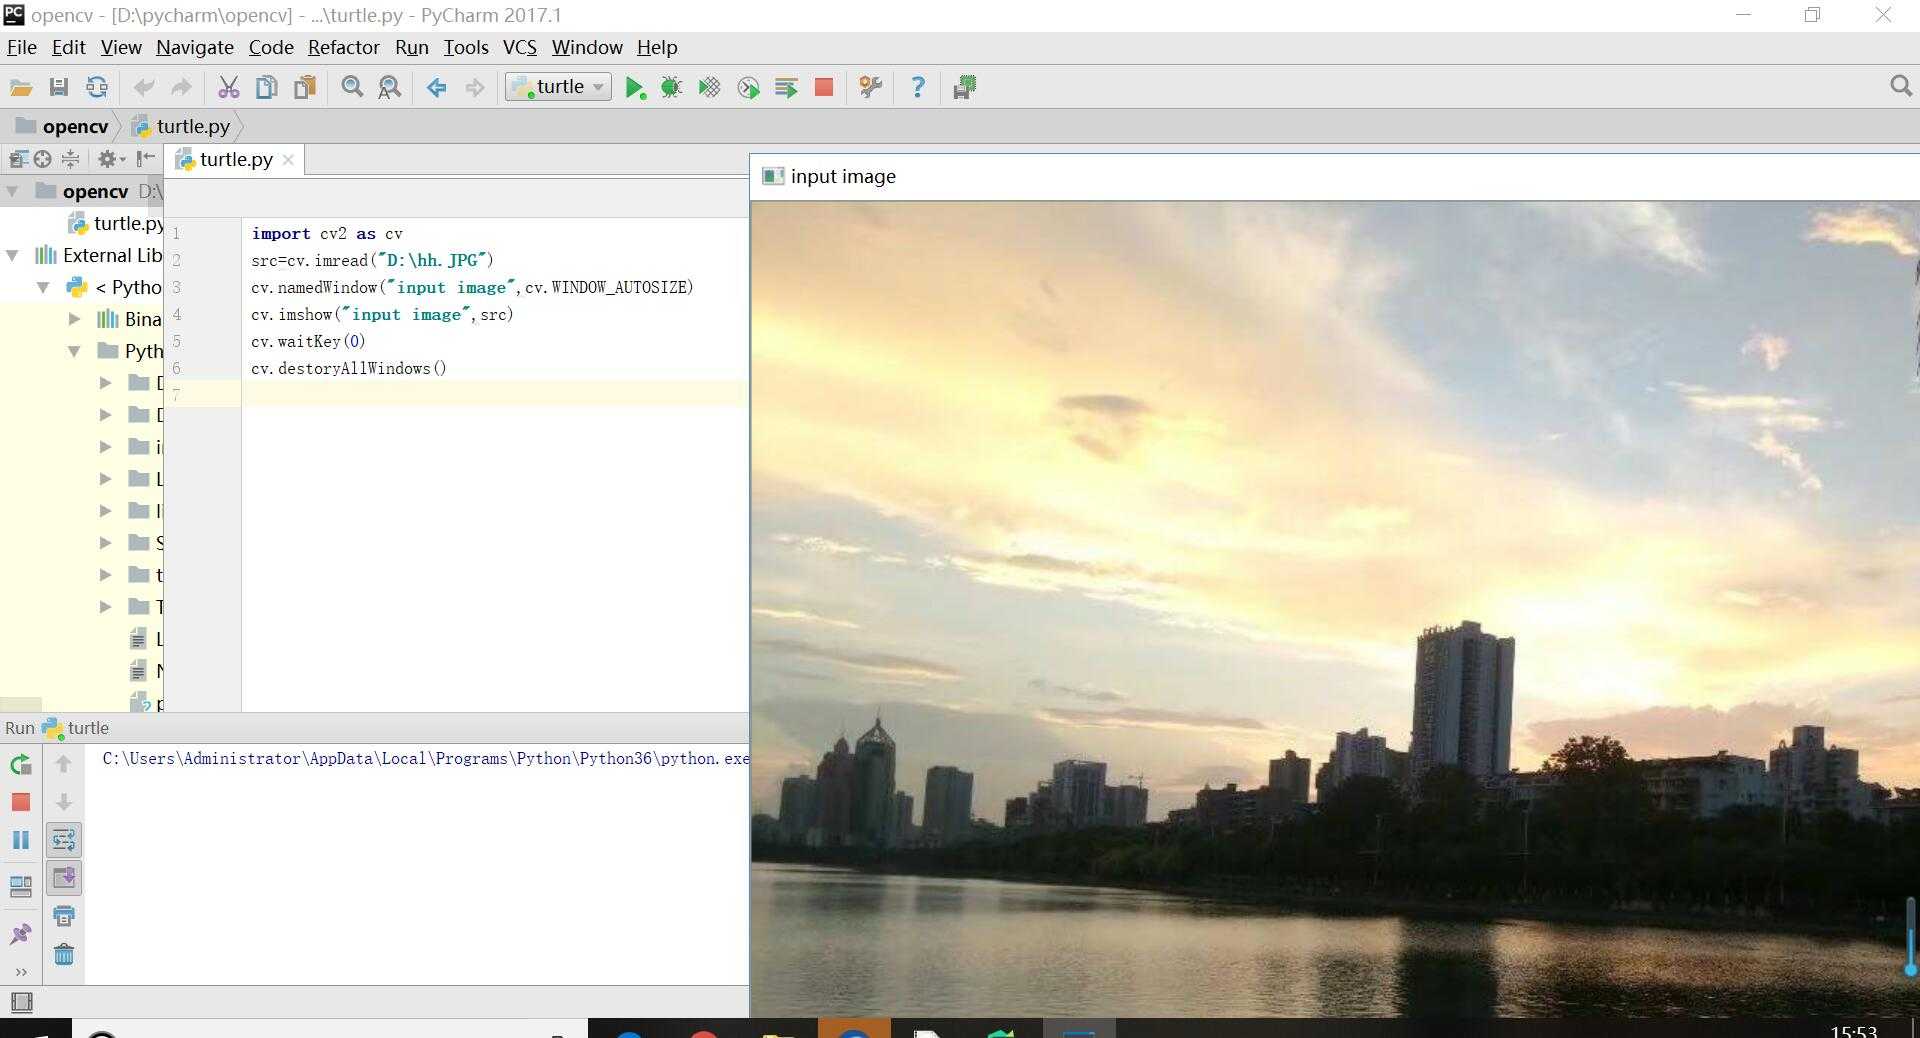The width and height of the screenshot is (1920, 1038).
Task: Clear console with the trash icon
Action: pyautogui.click(x=64, y=954)
